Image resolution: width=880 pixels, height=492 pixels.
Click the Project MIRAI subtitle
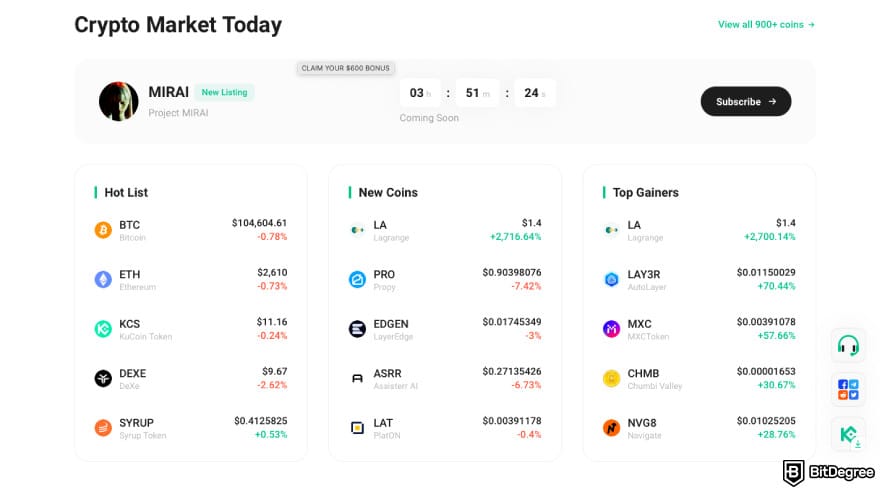tap(178, 113)
